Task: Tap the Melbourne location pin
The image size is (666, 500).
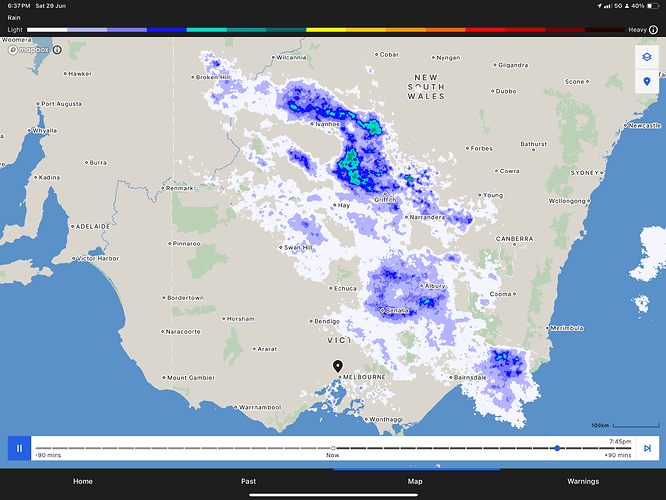Action: click(x=338, y=366)
